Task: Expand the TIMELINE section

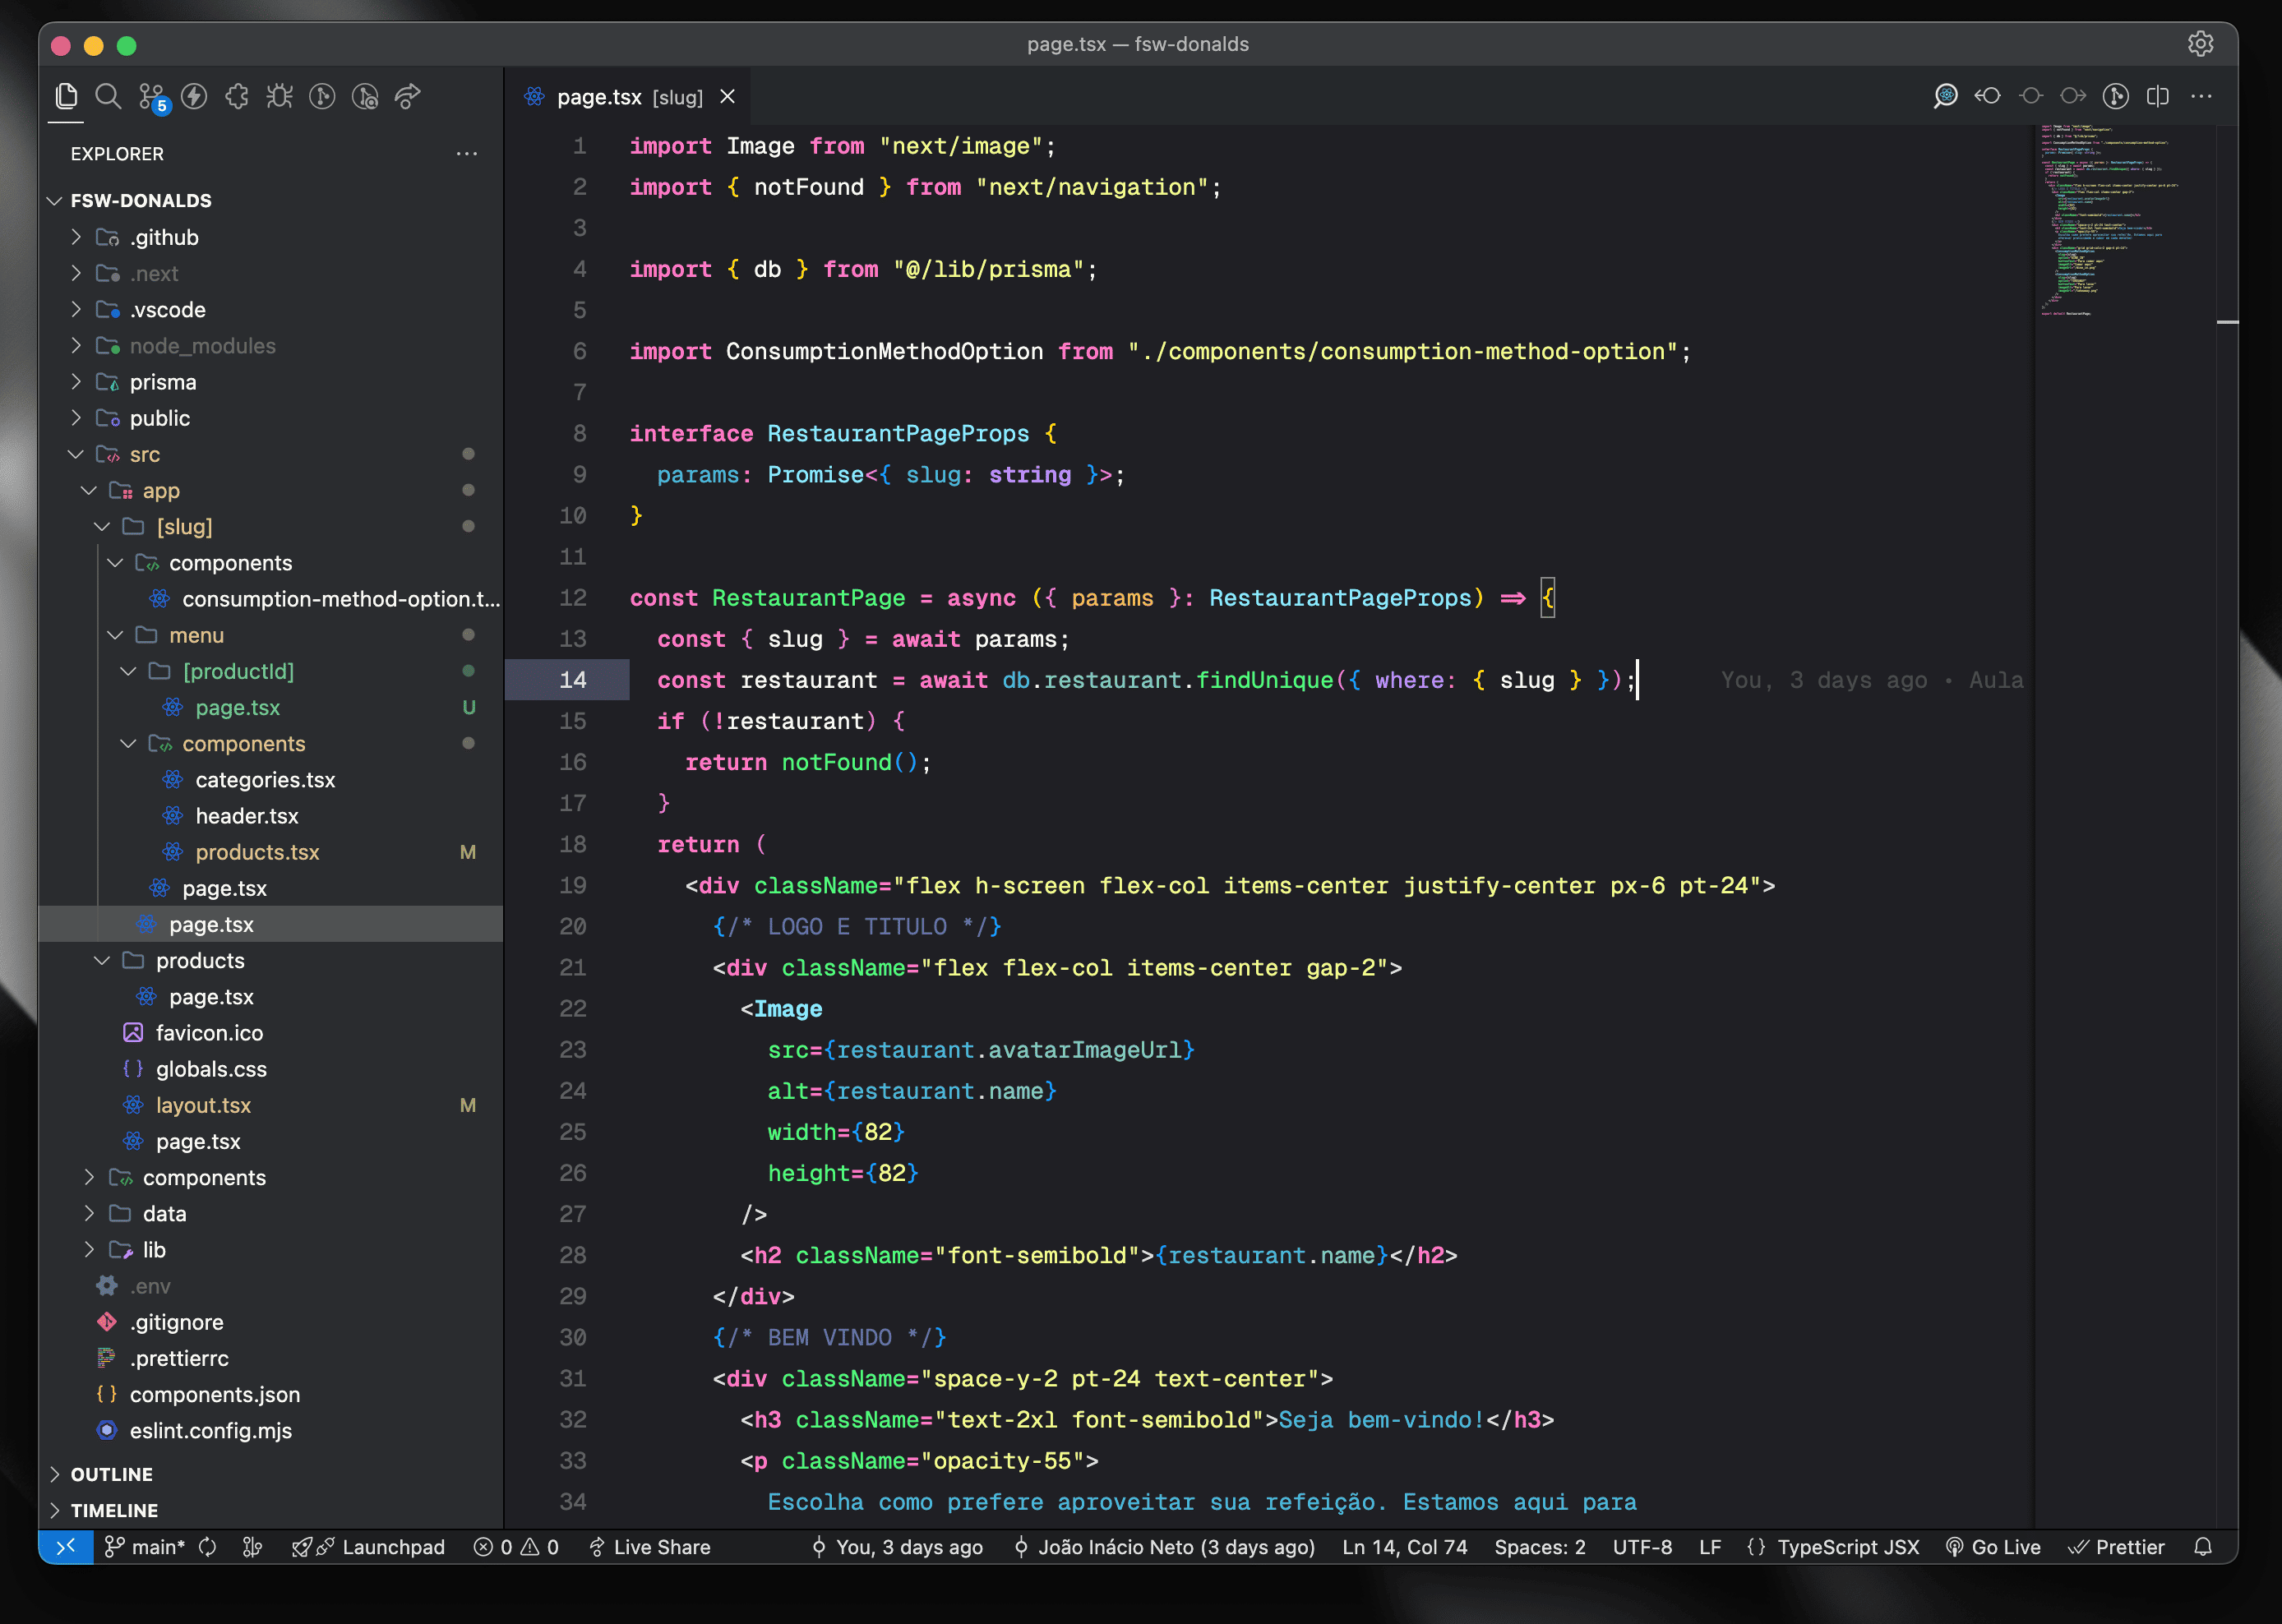Action: click(x=114, y=1510)
